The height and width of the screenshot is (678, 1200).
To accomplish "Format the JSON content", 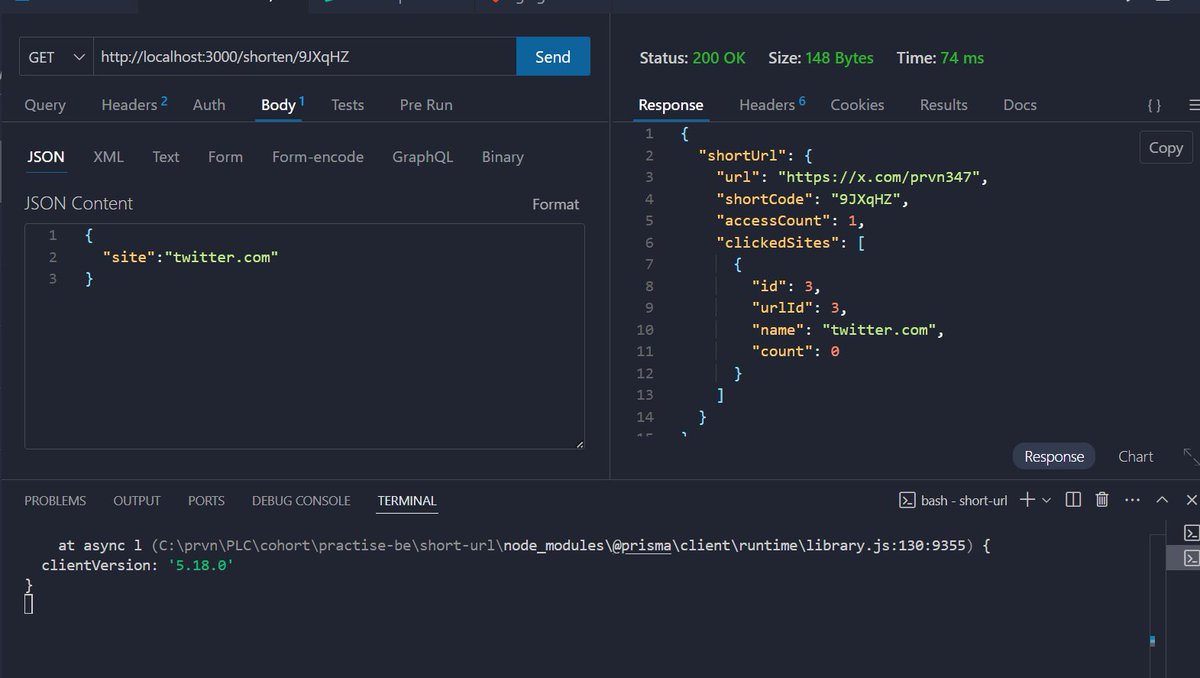I will (555, 204).
